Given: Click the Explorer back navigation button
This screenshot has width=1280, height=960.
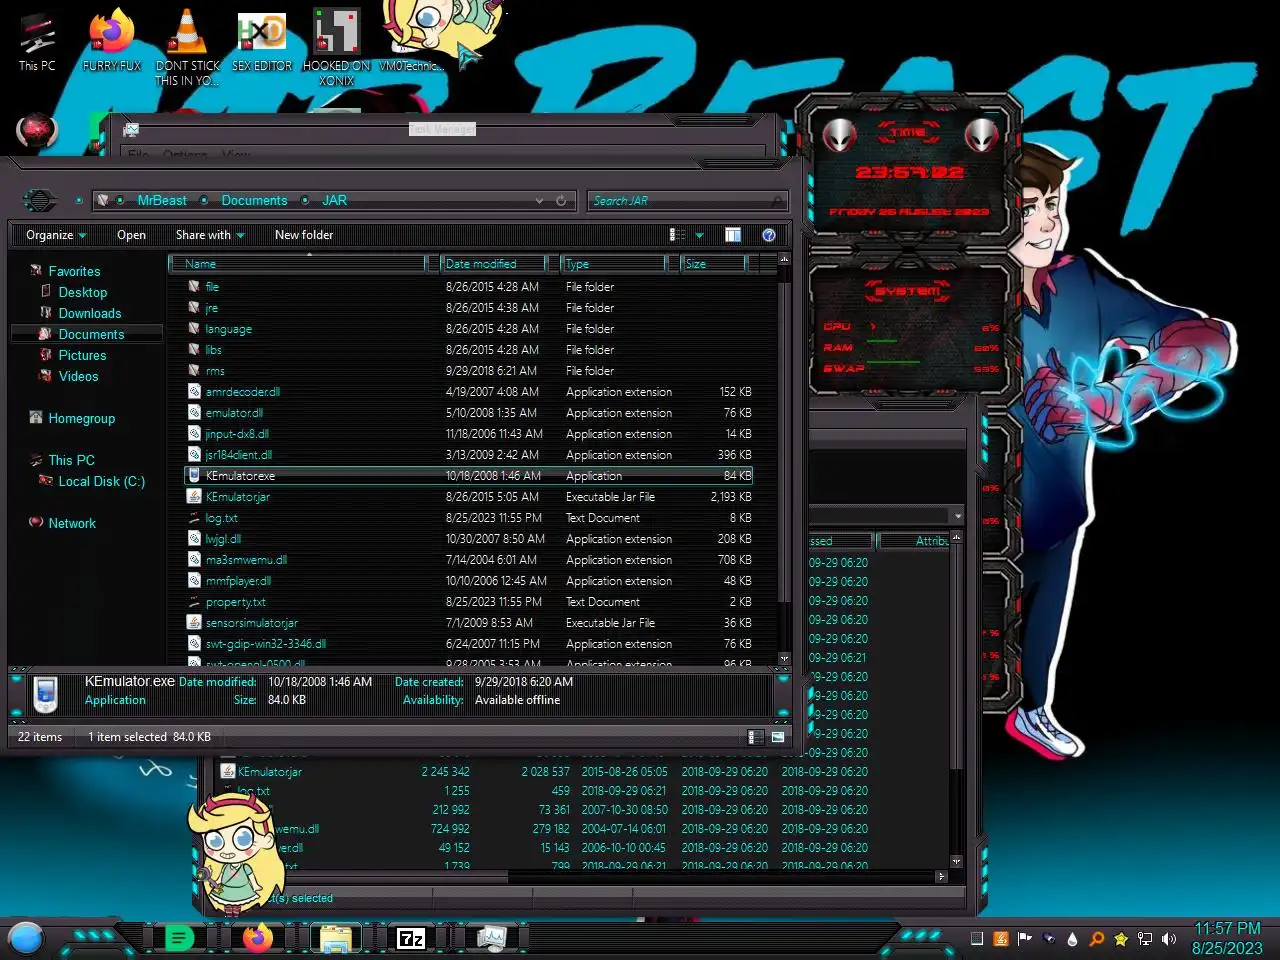Looking at the screenshot, I should coord(39,200).
